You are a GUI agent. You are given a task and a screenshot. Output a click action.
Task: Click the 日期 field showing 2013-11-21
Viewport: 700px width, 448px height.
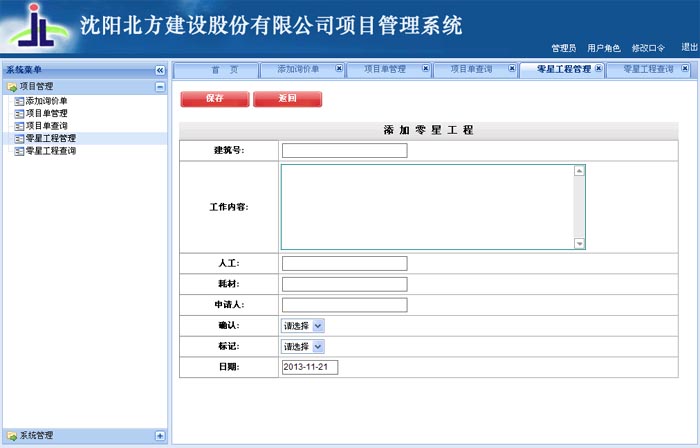pos(310,367)
